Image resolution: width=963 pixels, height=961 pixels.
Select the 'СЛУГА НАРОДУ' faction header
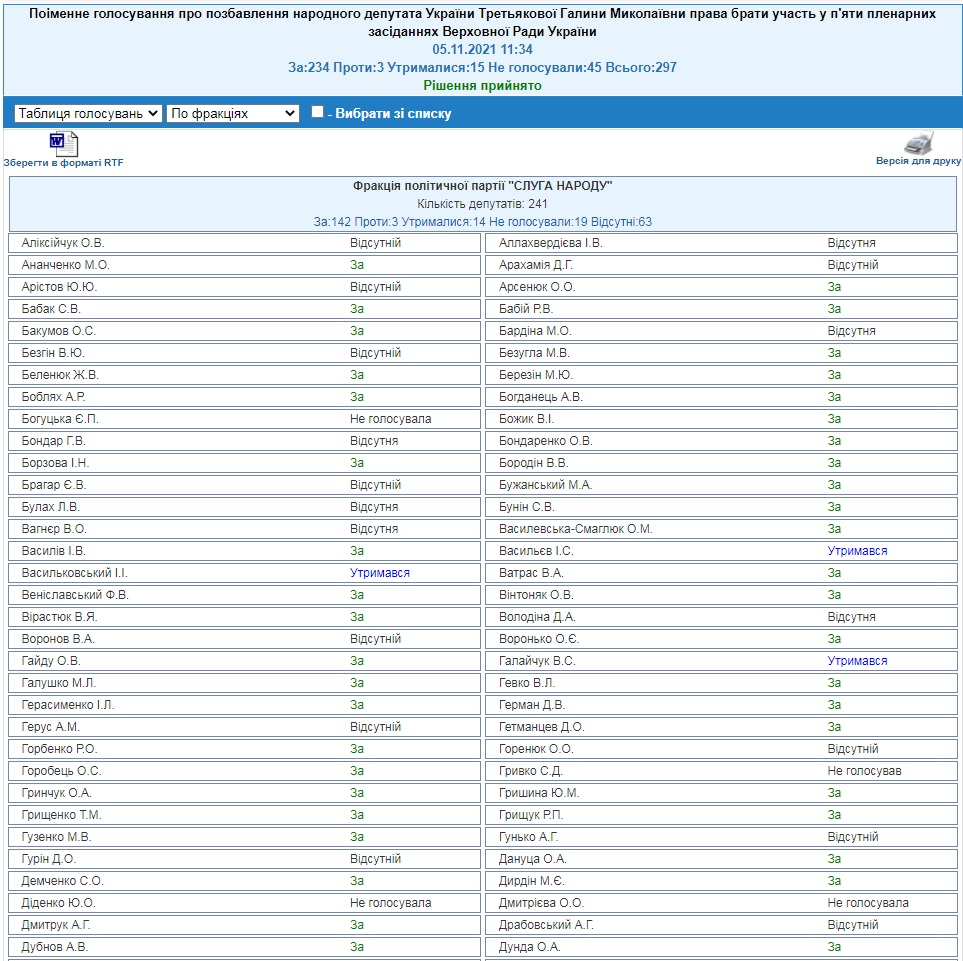483,186
